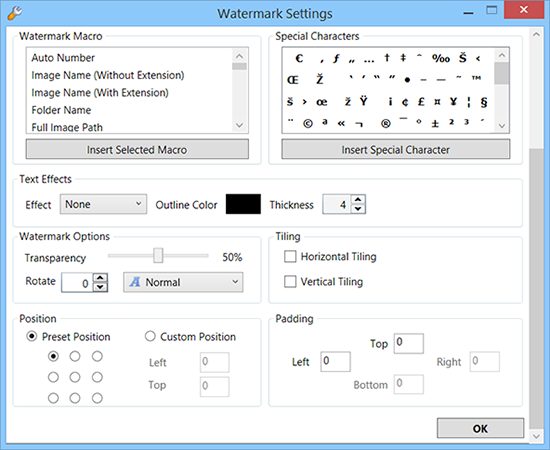Select the trademark TM character

(476, 78)
